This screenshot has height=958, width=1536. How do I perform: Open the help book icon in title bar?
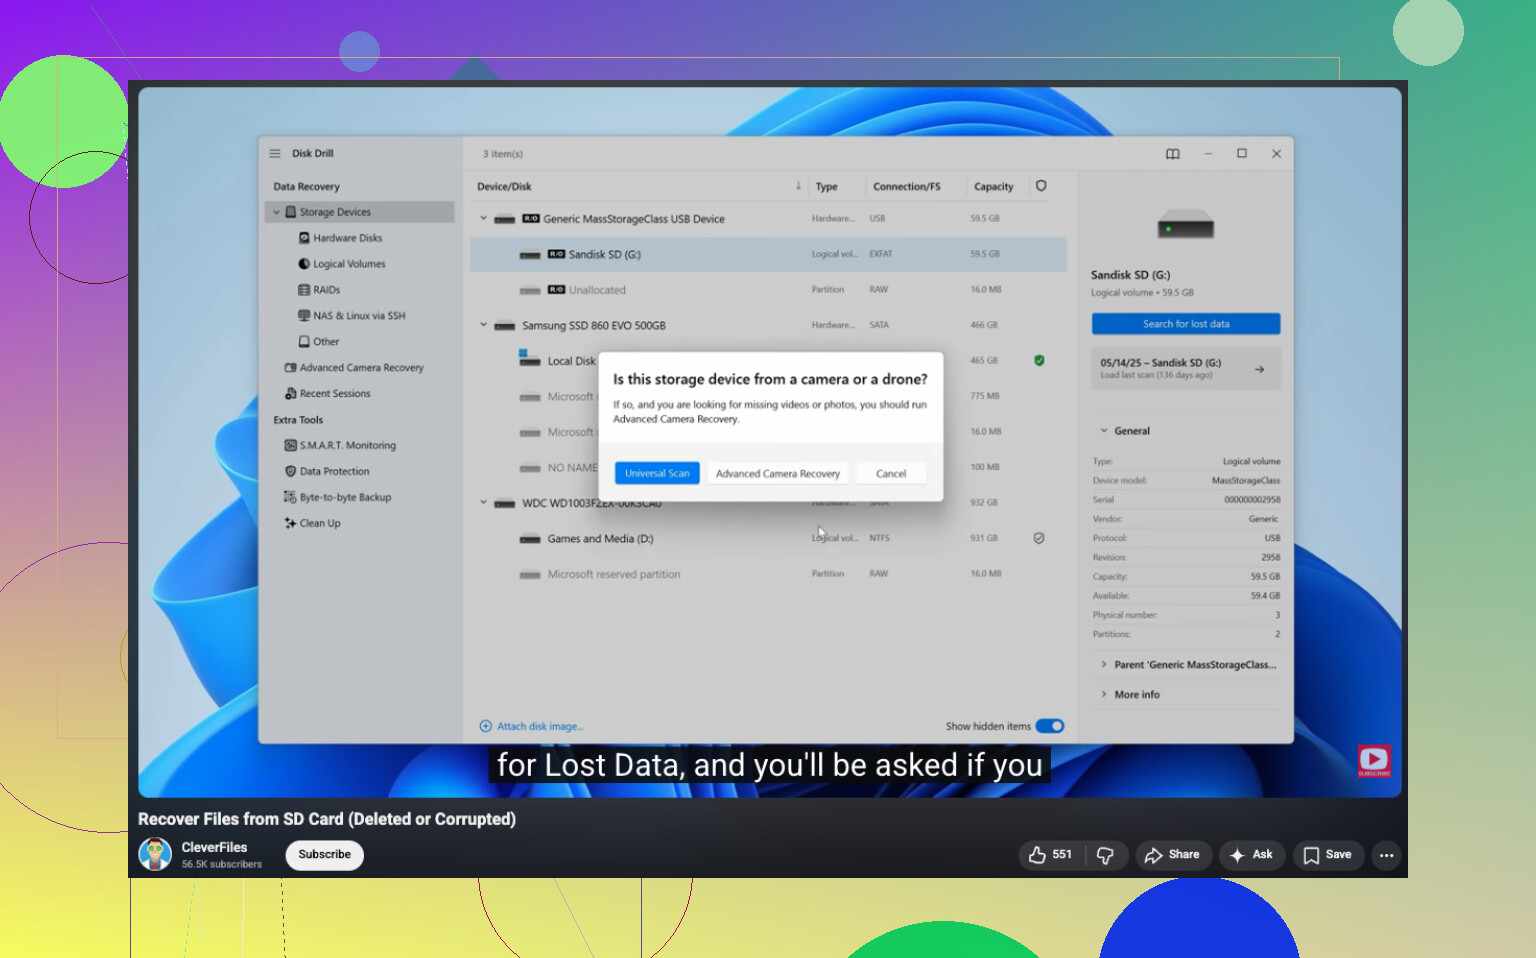tap(1173, 154)
